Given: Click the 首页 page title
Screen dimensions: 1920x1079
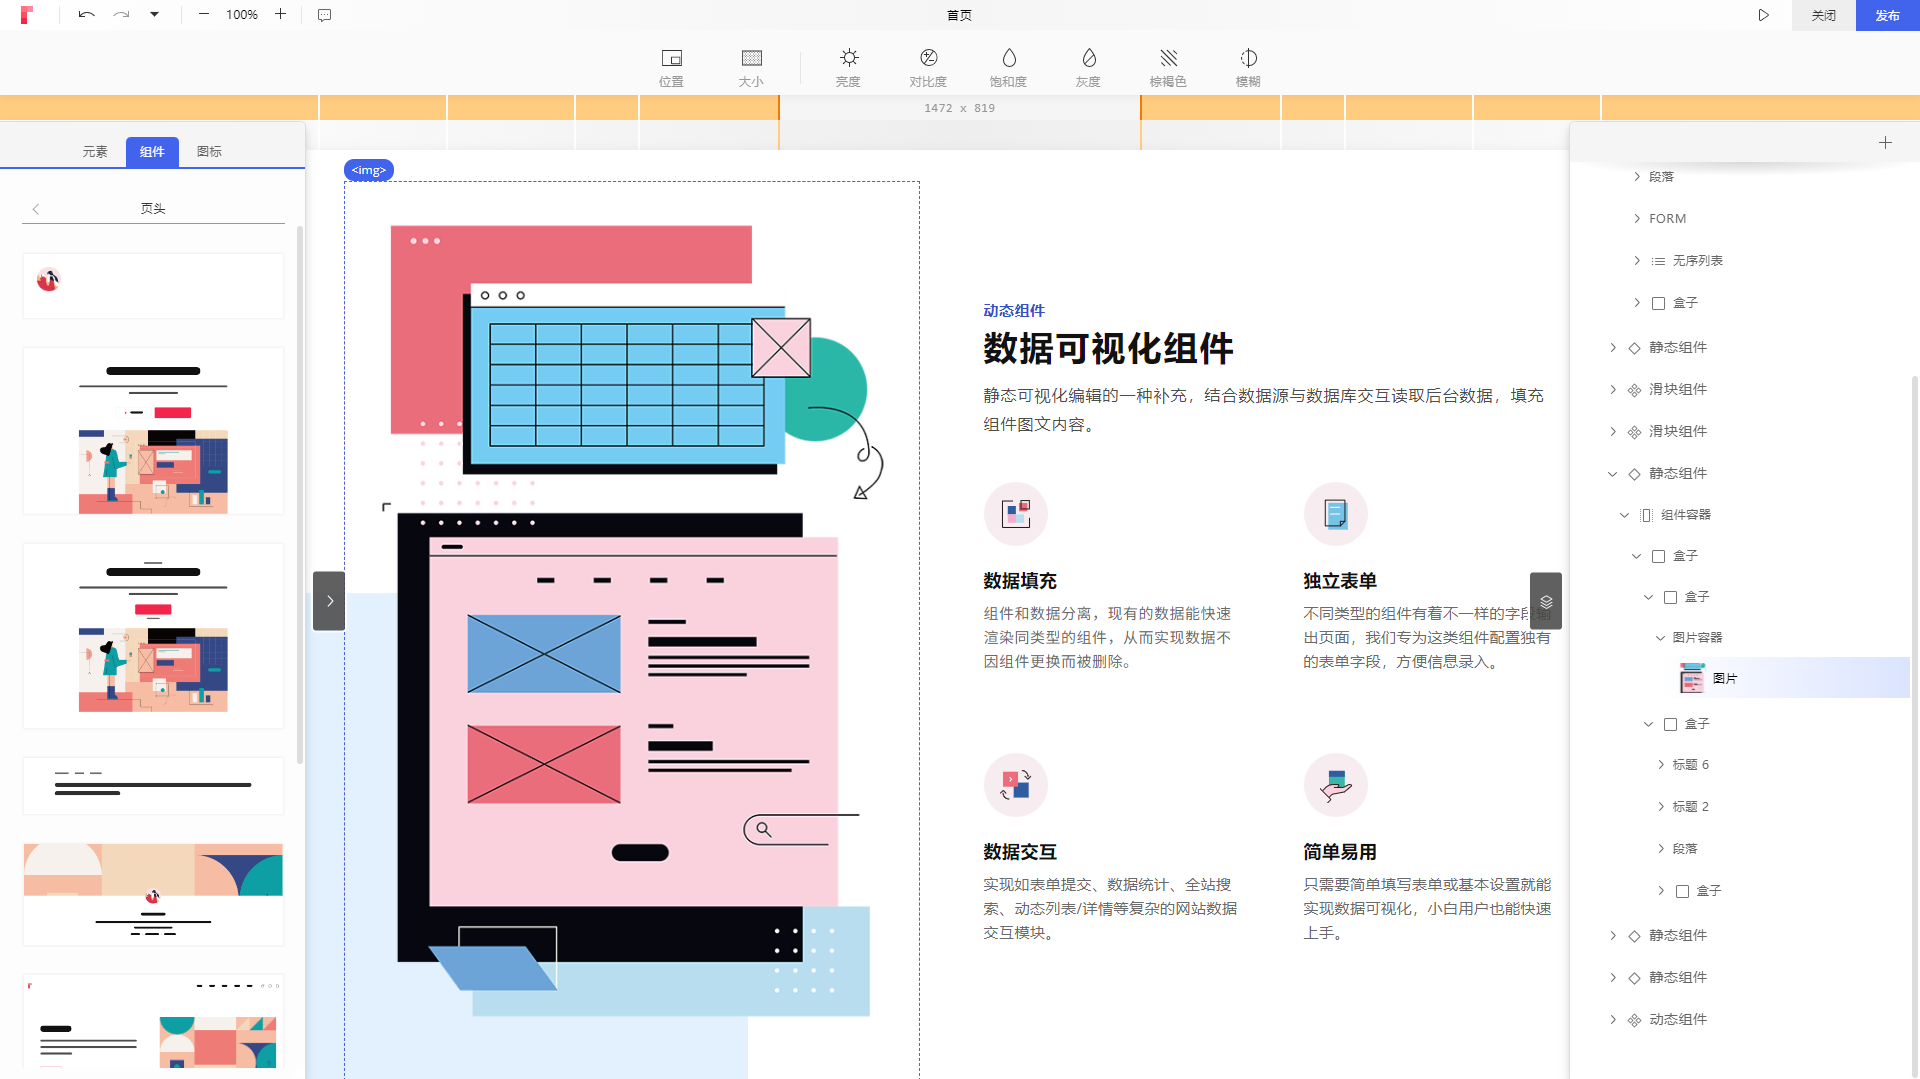Looking at the screenshot, I should pos(960,15).
